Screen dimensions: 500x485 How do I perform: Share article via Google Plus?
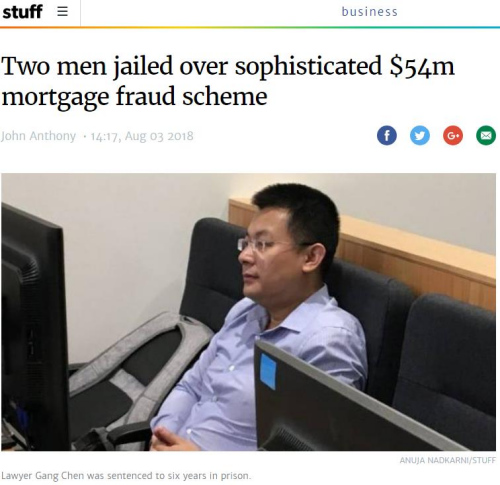point(453,136)
